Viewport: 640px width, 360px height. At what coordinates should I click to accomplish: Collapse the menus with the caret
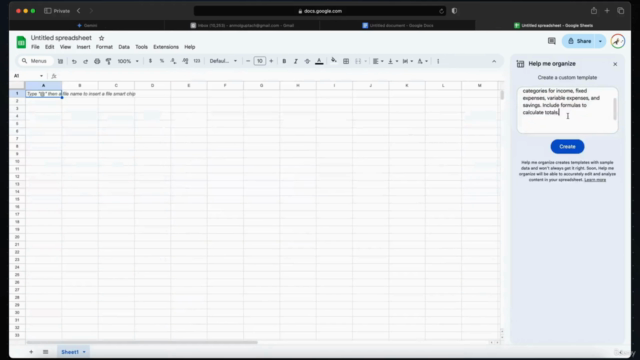pyautogui.click(x=494, y=61)
